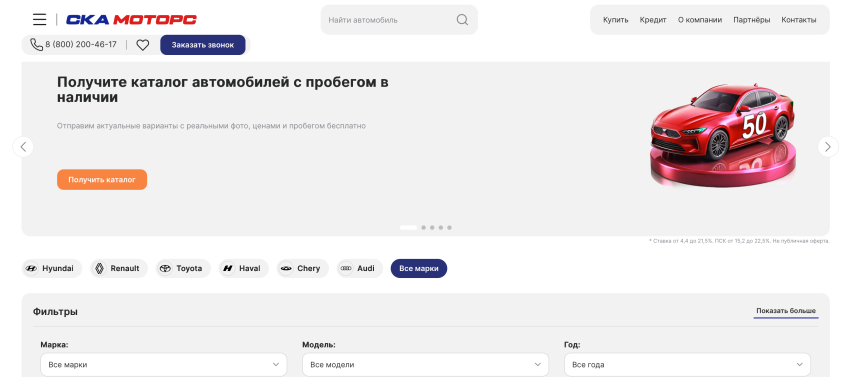This screenshot has width=845, height=377.
Task: Click the СКА Моторс logo
Action: click(x=131, y=20)
